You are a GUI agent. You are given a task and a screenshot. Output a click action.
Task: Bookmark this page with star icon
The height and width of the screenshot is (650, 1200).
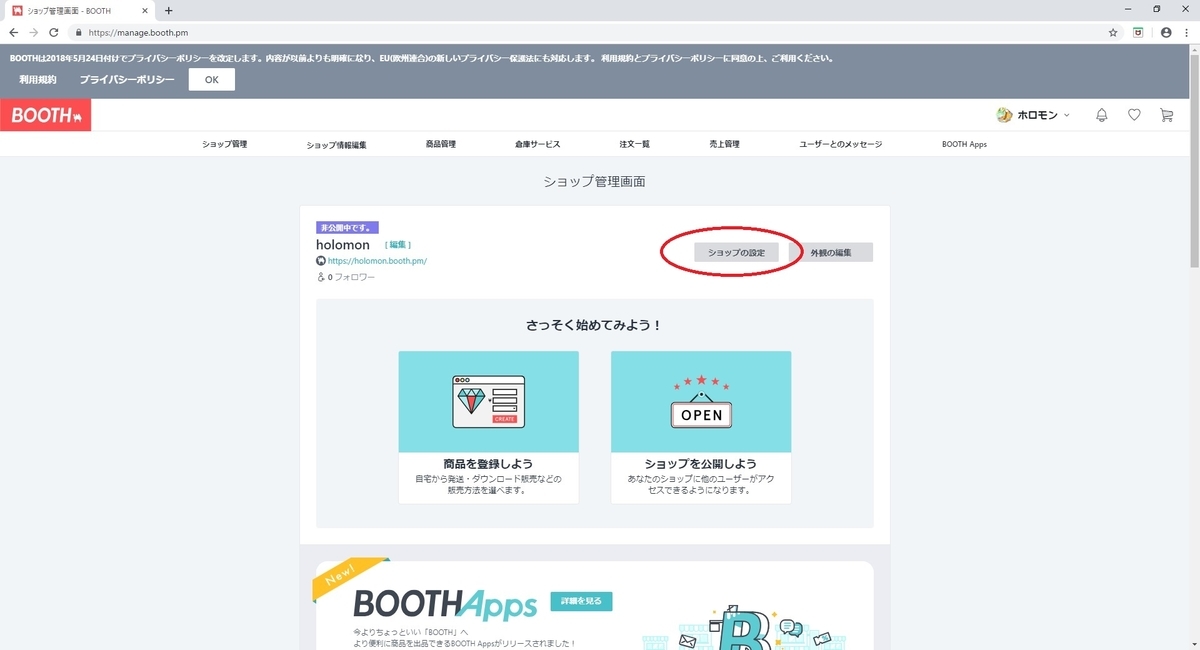[1113, 32]
